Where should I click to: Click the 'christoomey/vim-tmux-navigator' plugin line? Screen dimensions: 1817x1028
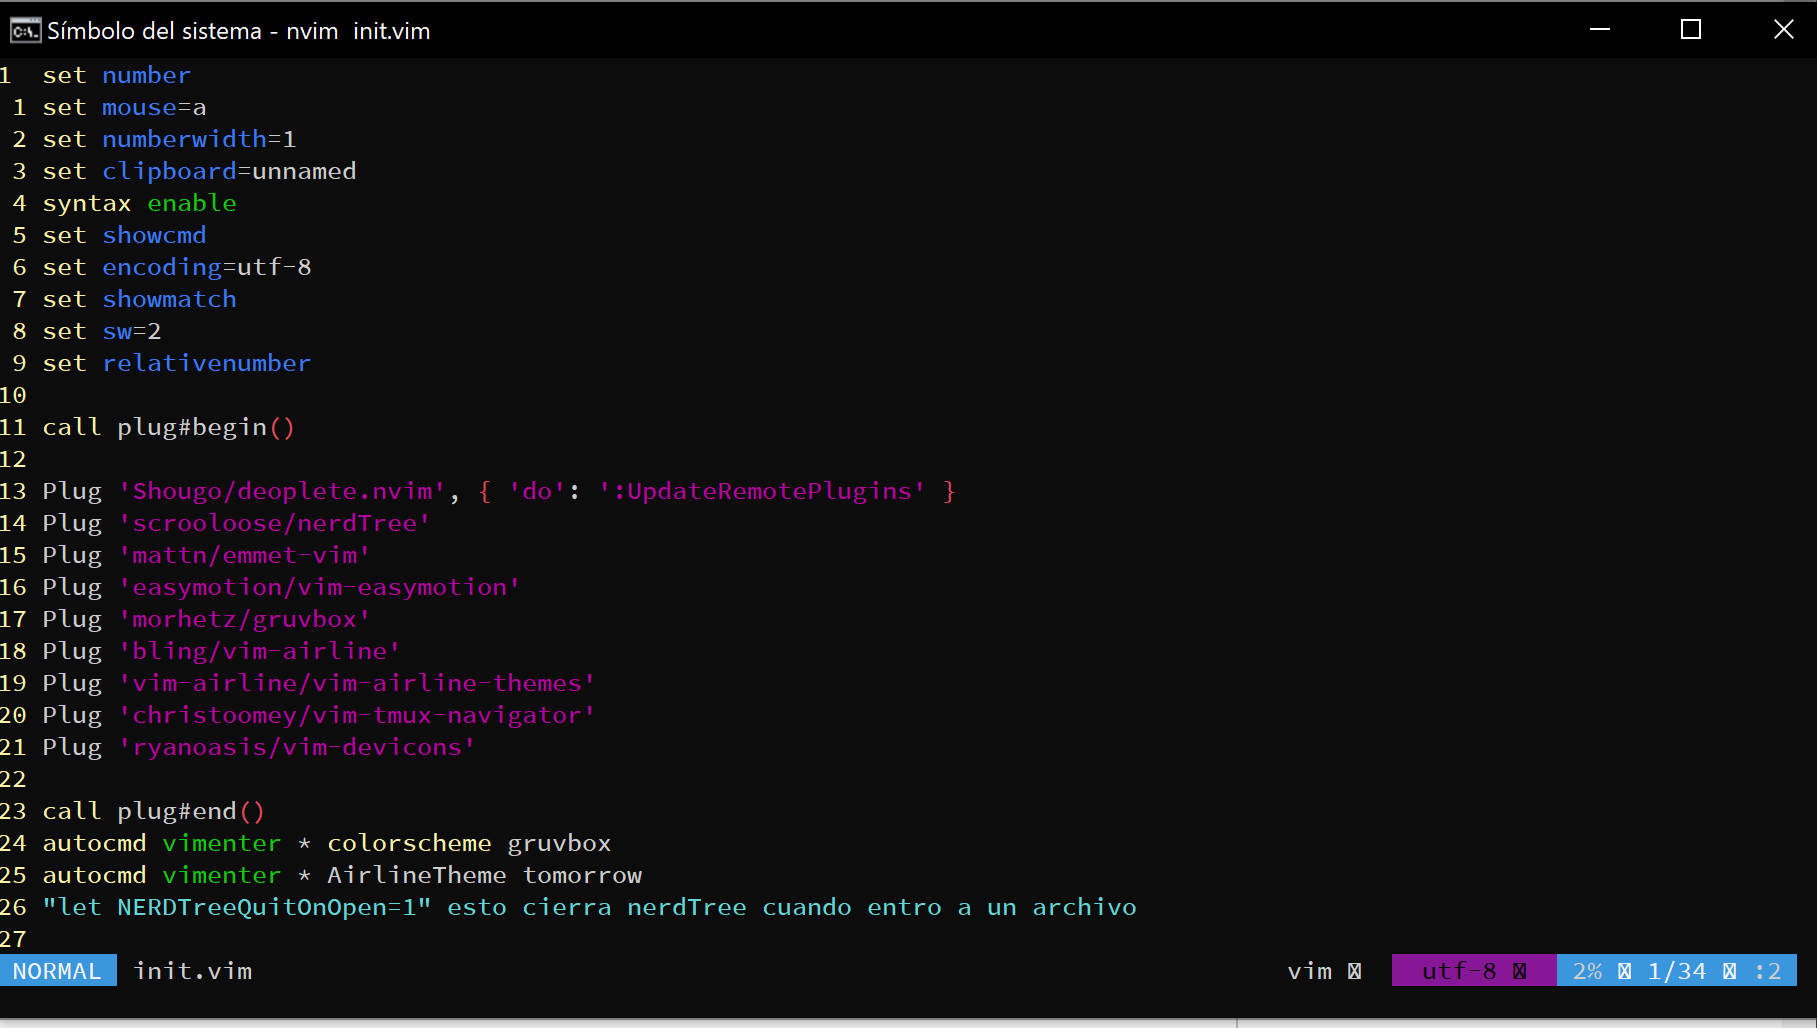(319, 715)
